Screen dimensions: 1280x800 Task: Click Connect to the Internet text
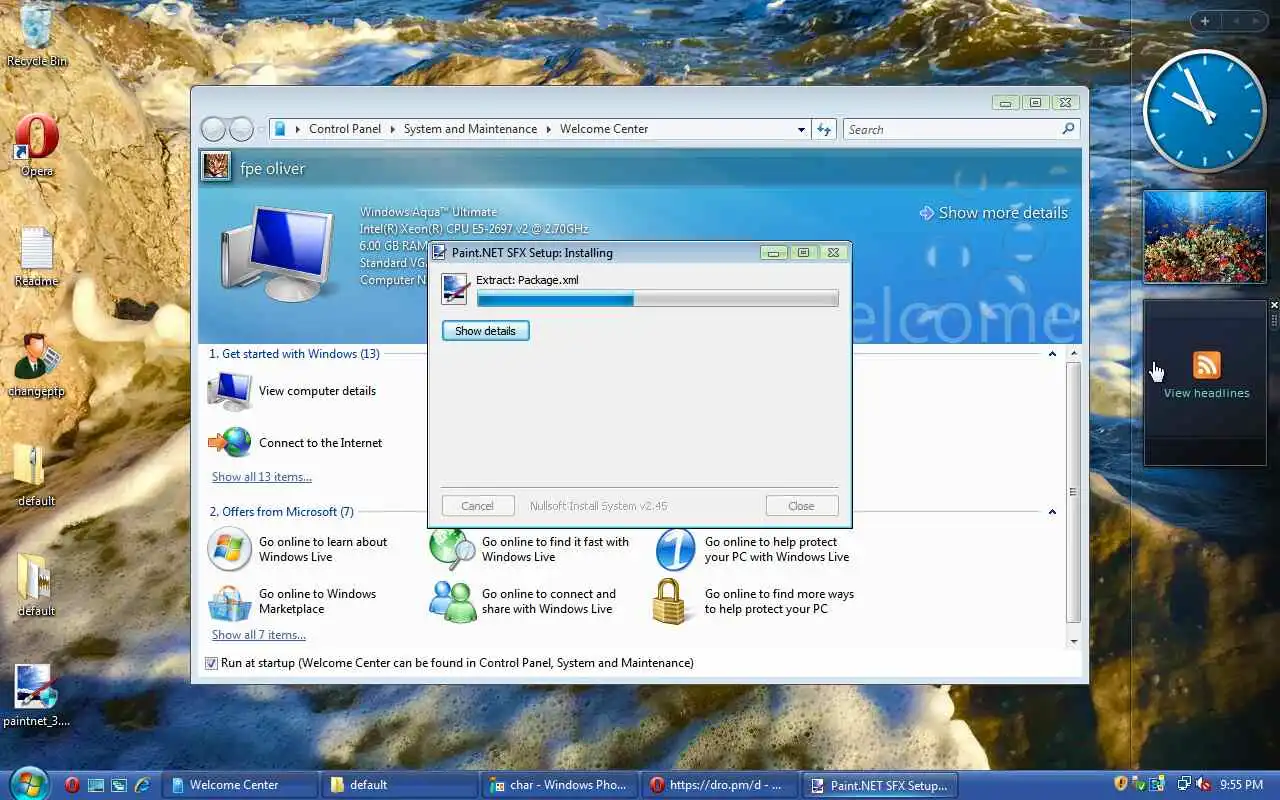320,443
